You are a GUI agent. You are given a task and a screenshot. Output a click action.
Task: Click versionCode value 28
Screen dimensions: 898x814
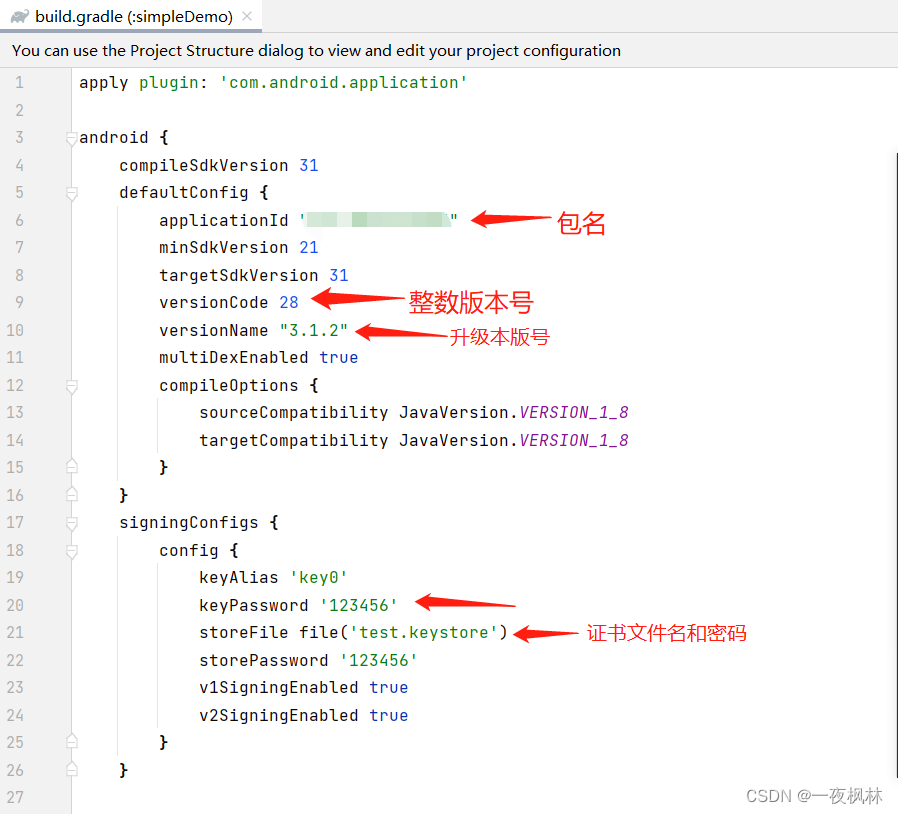pos(289,302)
